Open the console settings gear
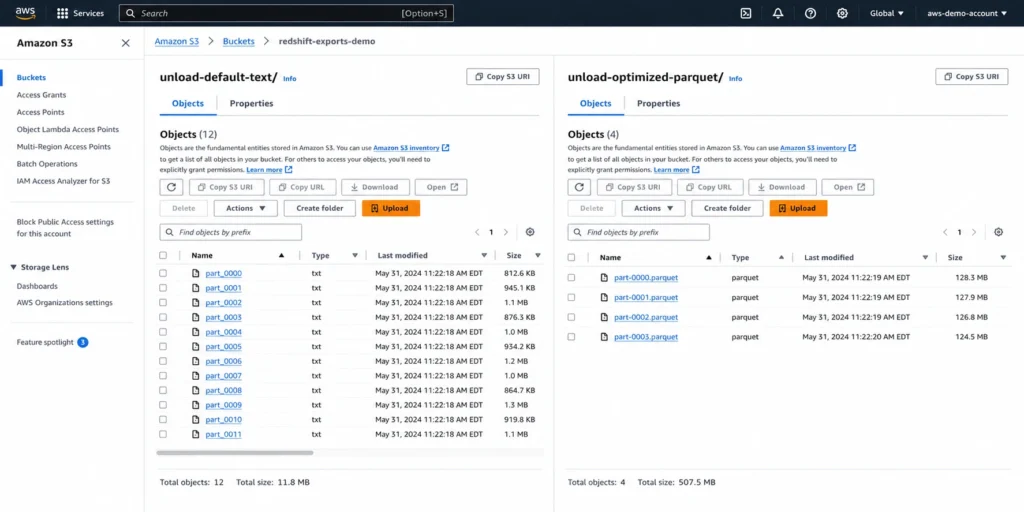The width and height of the screenshot is (1024, 512). [842, 13]
